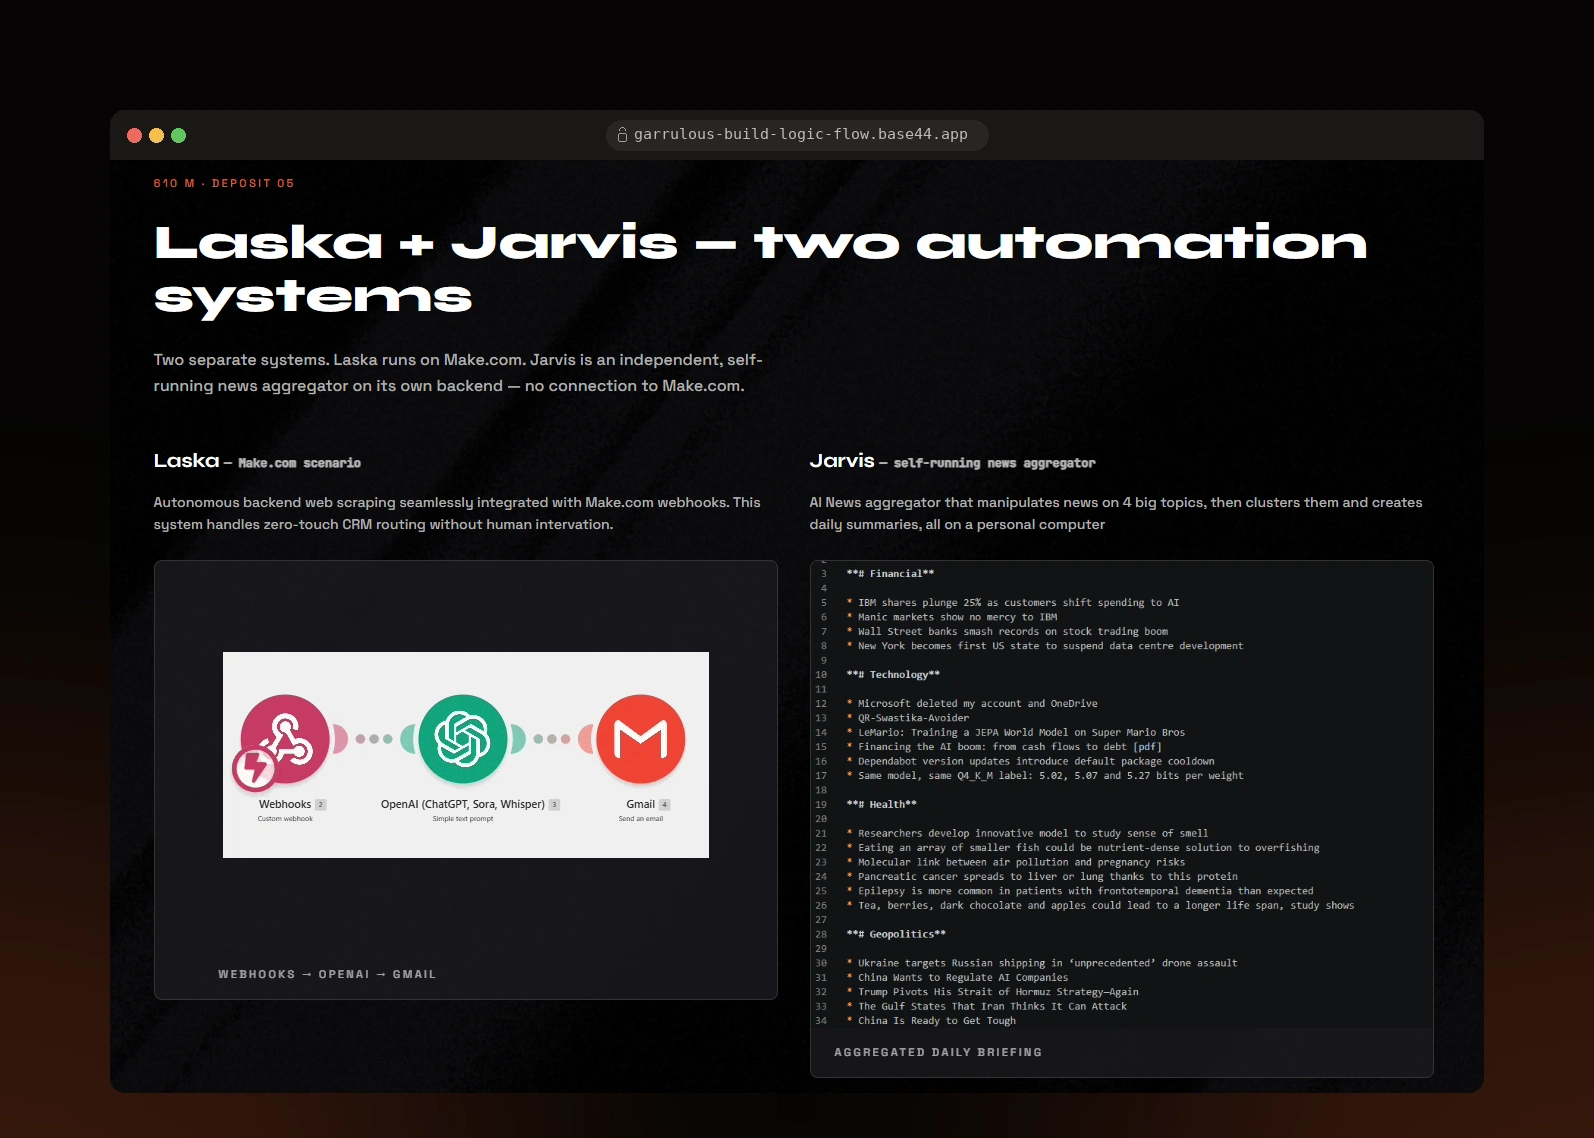
Task: Click the "Webhooks → OpenAI → Gmail" caption
Action: (x=327, y=974)
